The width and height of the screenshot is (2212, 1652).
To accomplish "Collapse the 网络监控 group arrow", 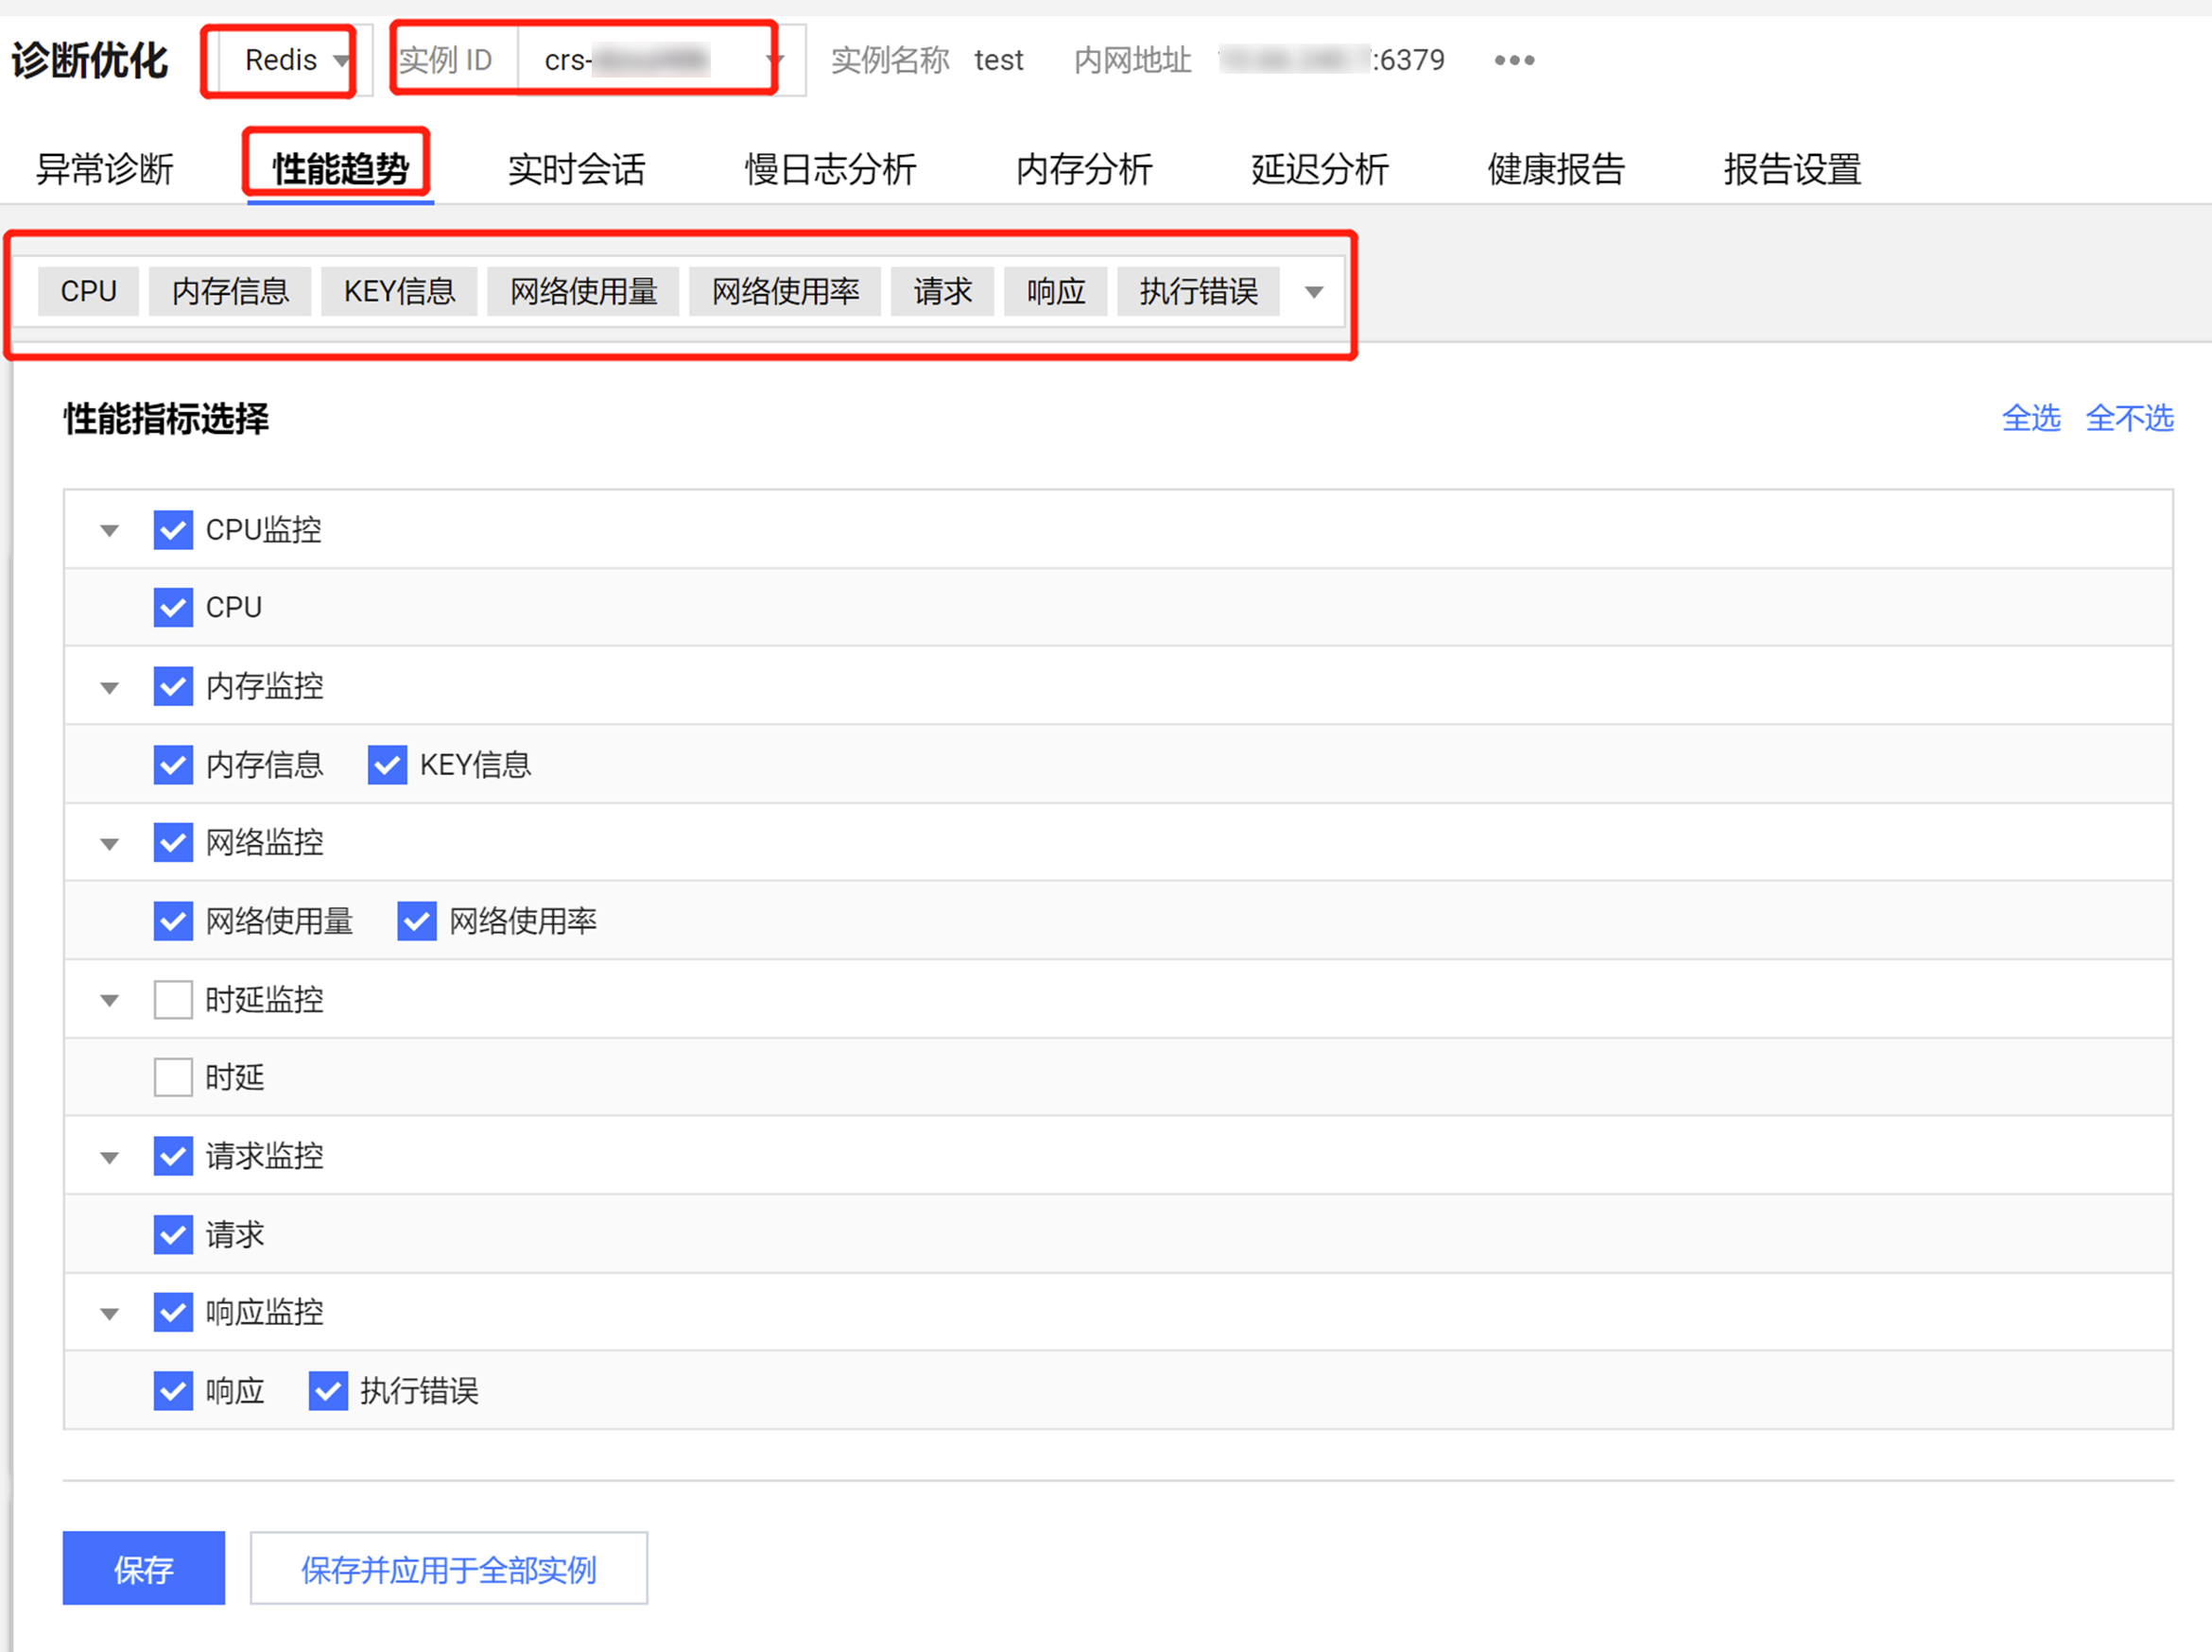I will [110, 843].
